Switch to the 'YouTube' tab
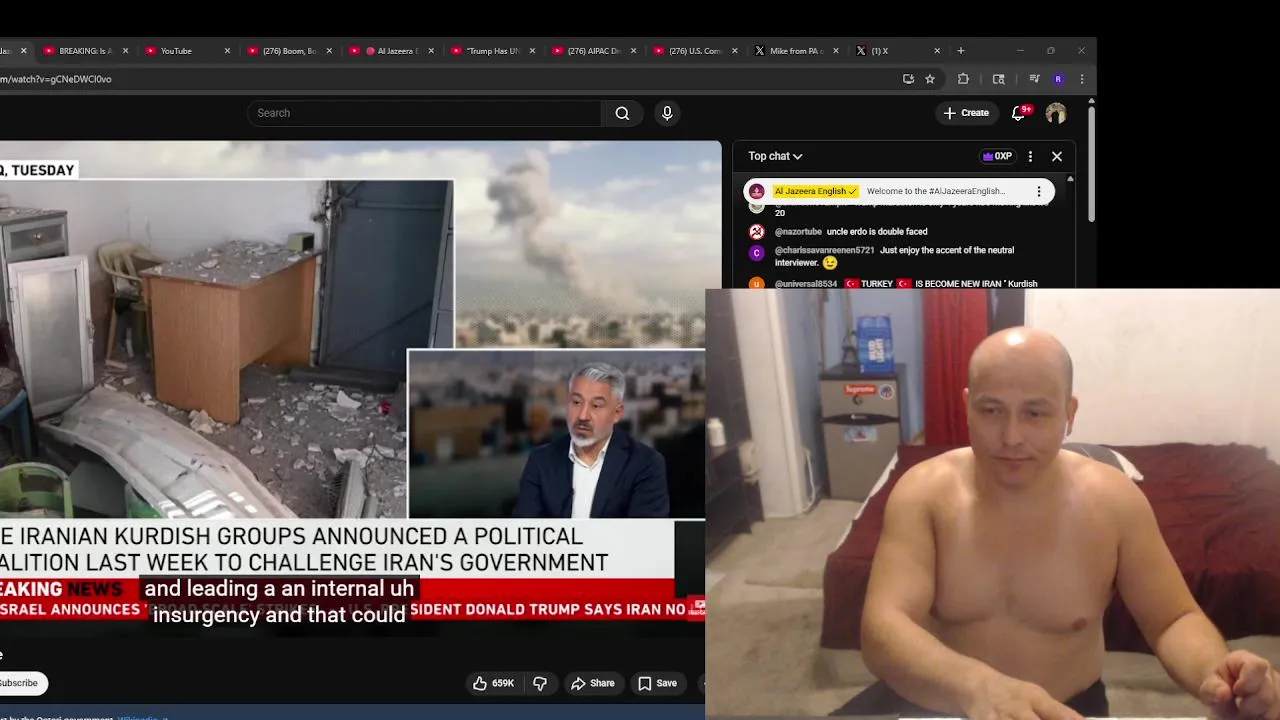1280x720 pixels. 186,51
